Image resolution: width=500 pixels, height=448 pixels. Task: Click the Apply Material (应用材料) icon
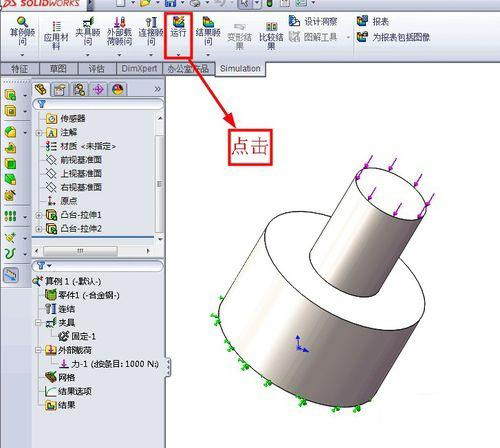pyautogui.click(x=56, y=35)
